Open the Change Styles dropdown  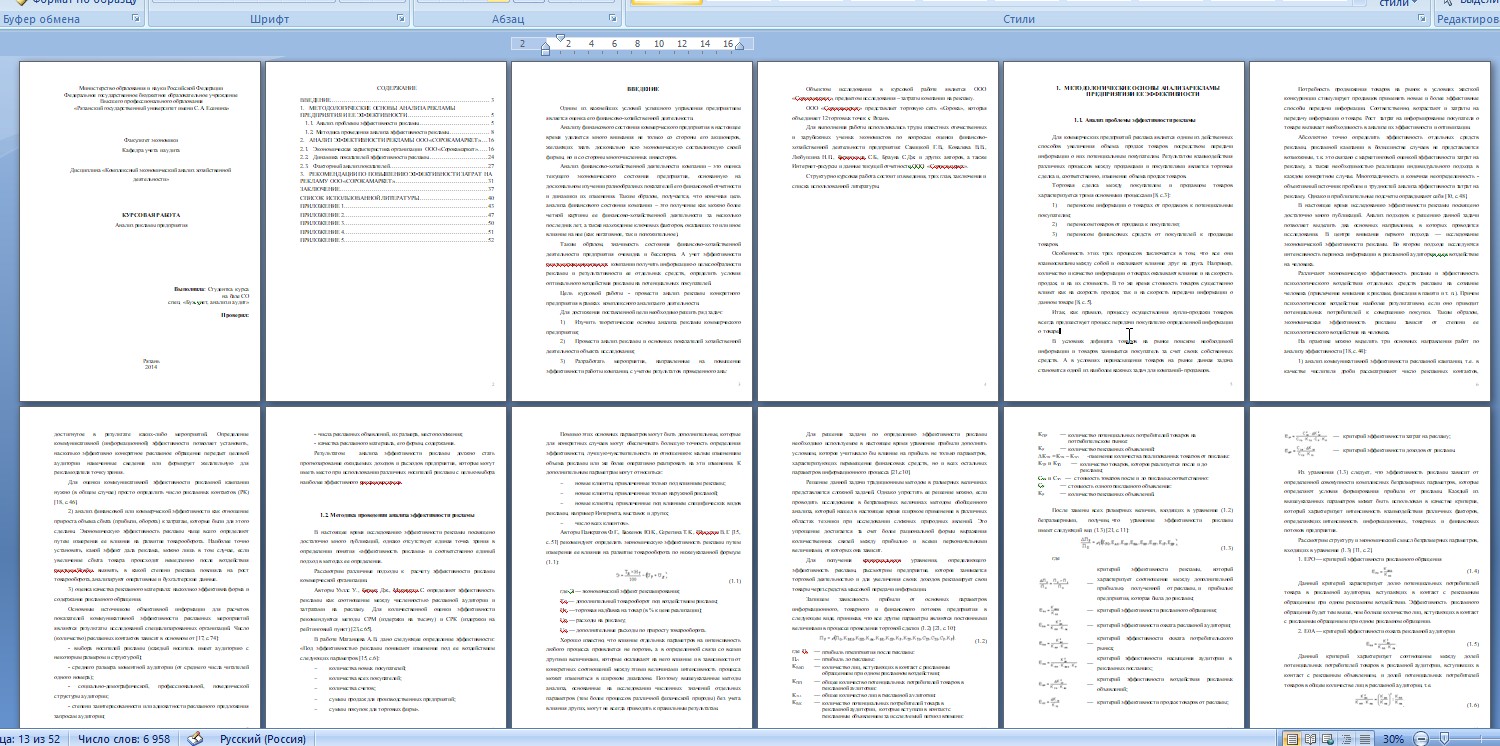tap(1400, 4)
